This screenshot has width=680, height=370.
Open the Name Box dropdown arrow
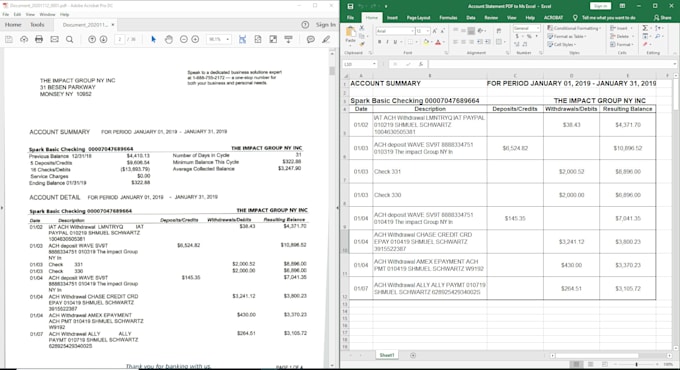click(x=374, y=64)
